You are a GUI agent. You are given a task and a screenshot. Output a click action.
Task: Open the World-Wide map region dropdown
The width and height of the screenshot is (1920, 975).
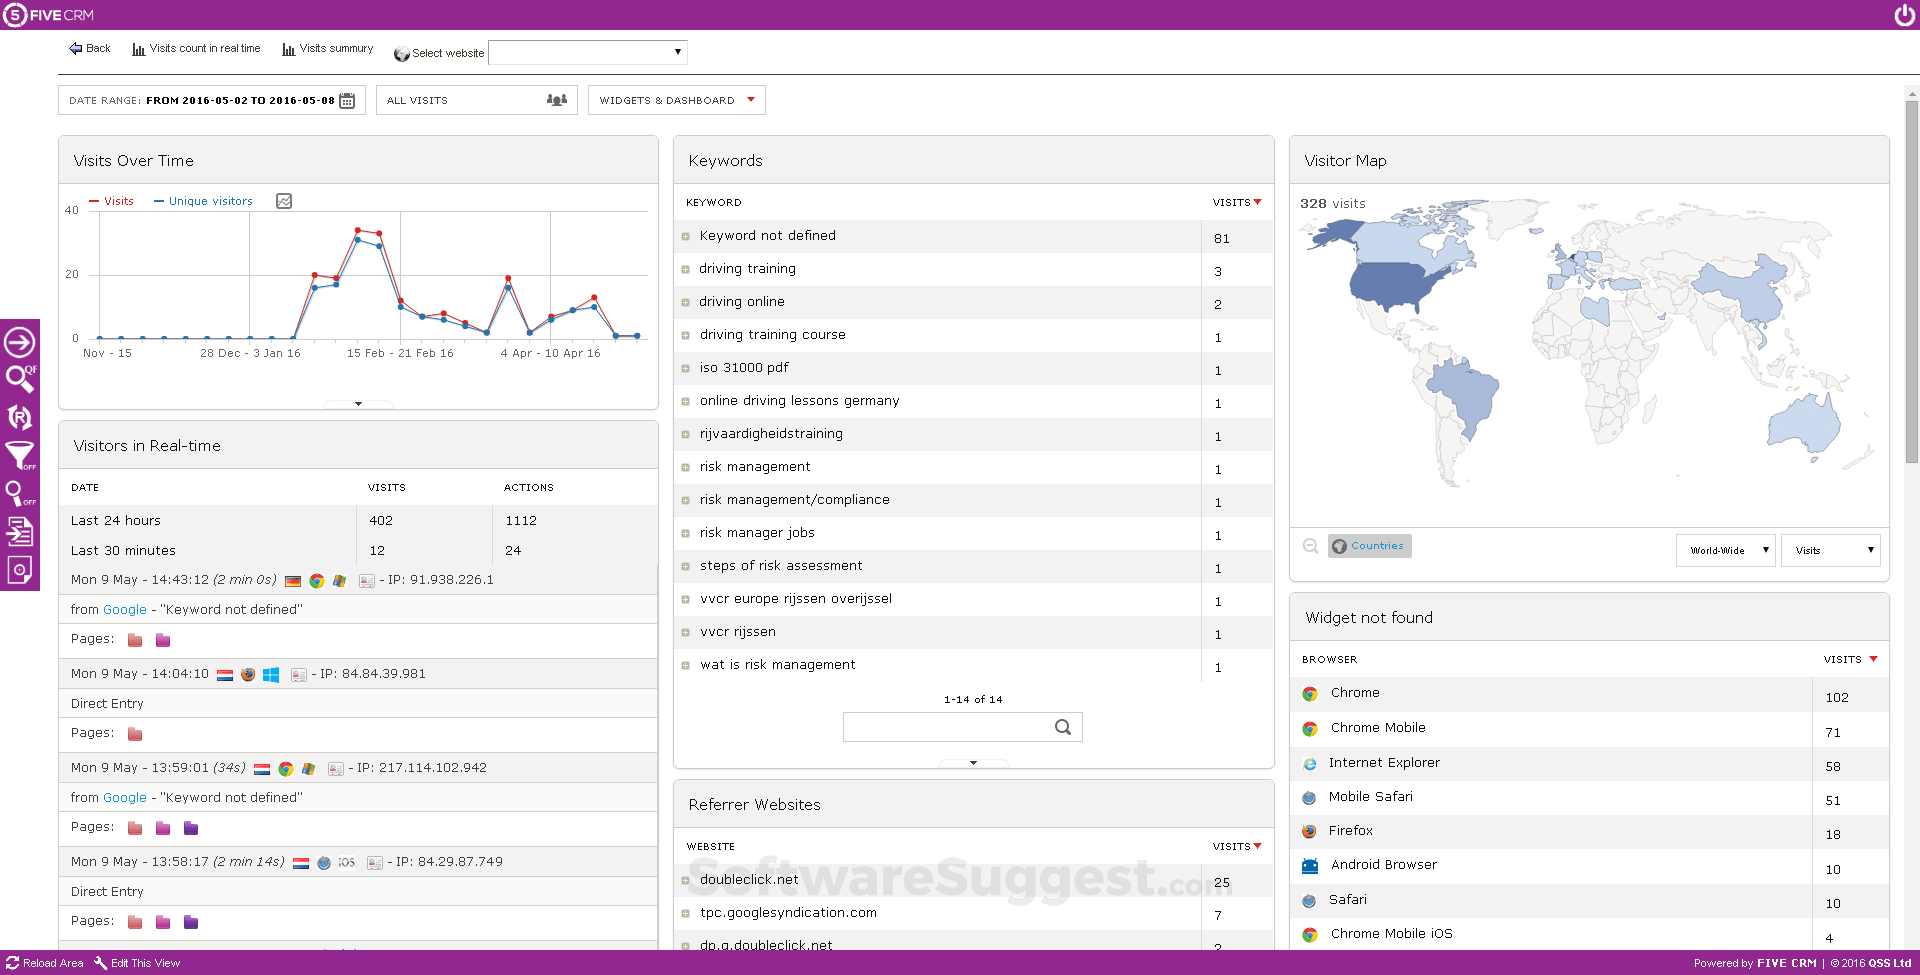[x=1725, y=550]
